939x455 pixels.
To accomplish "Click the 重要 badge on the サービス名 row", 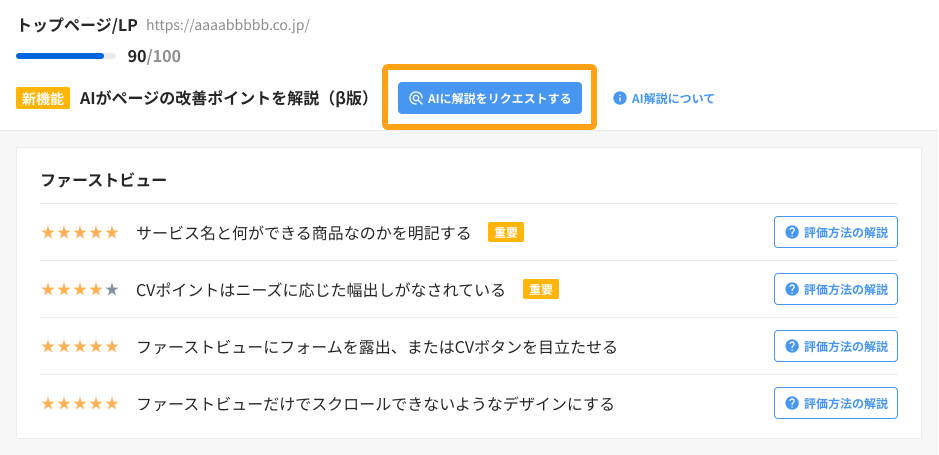I will [x=506, y=232].
